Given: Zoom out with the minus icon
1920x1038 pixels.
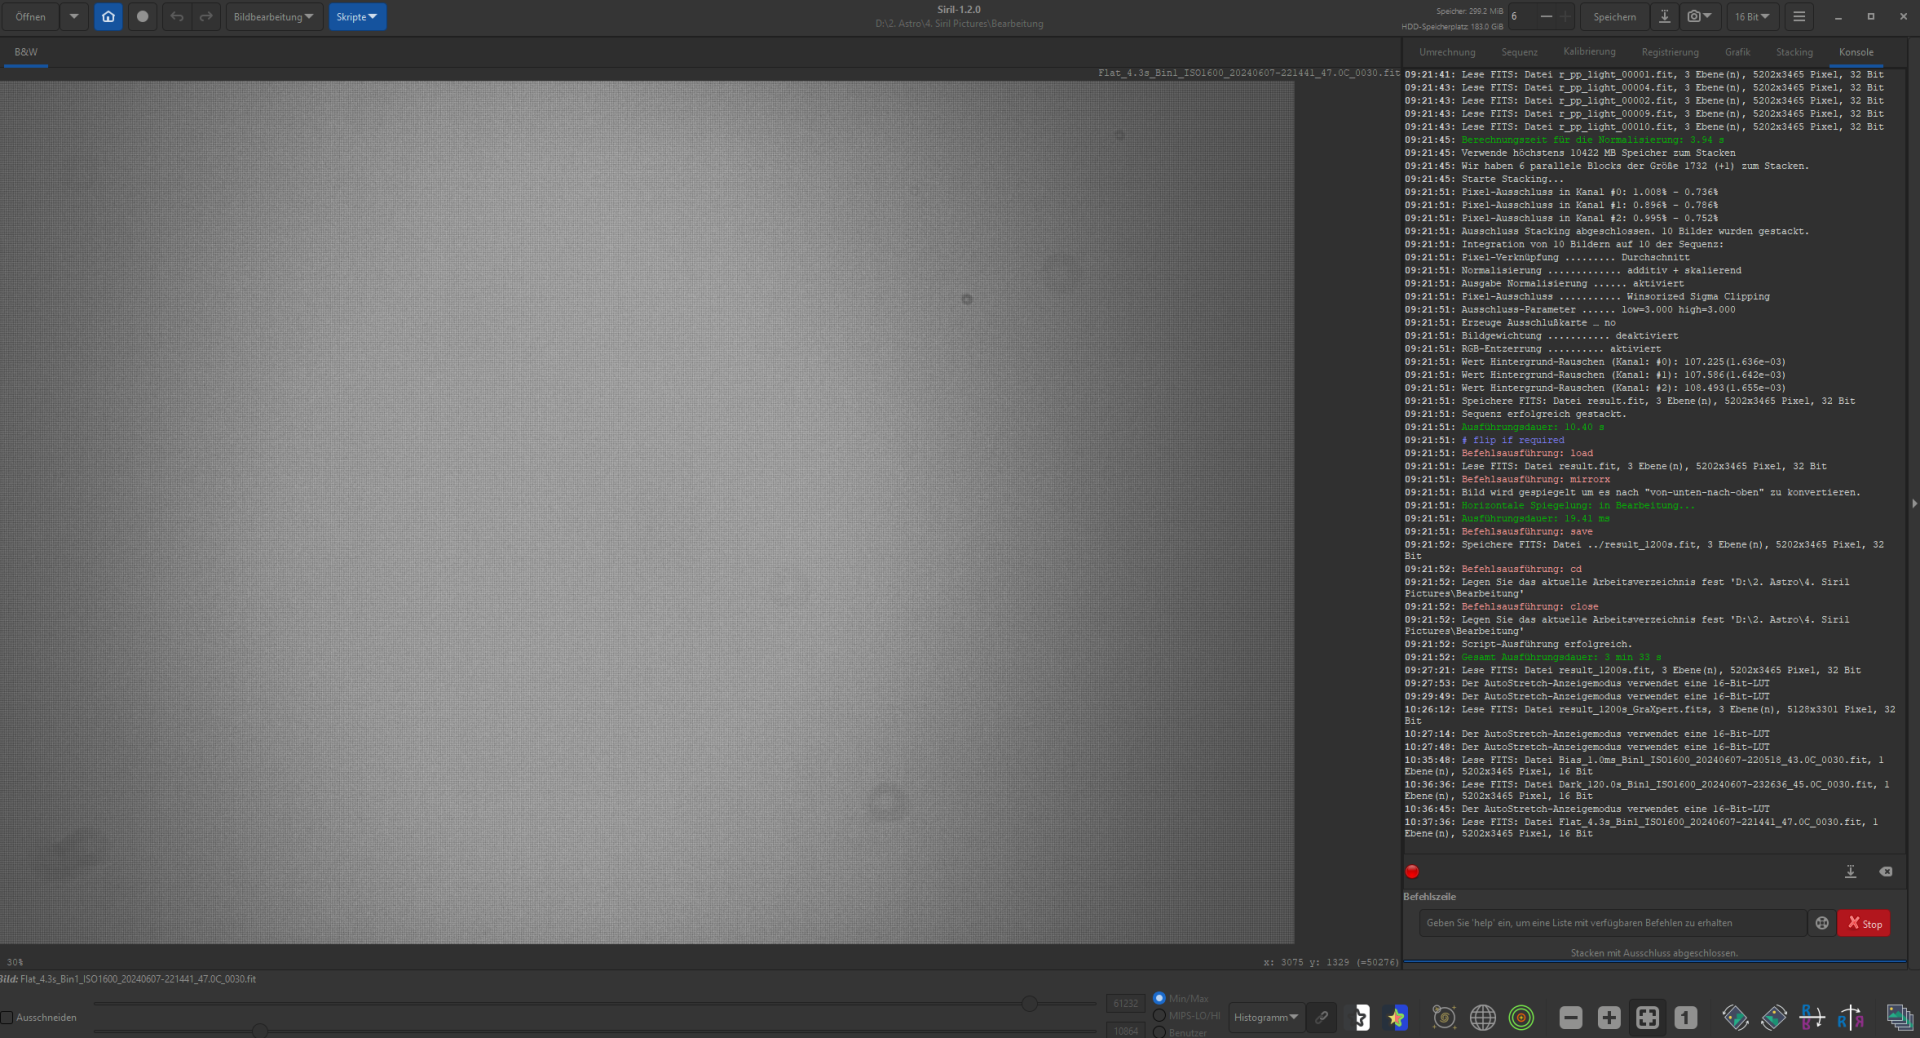Looking at the screenshot, I should [x=1571, y=1018].
